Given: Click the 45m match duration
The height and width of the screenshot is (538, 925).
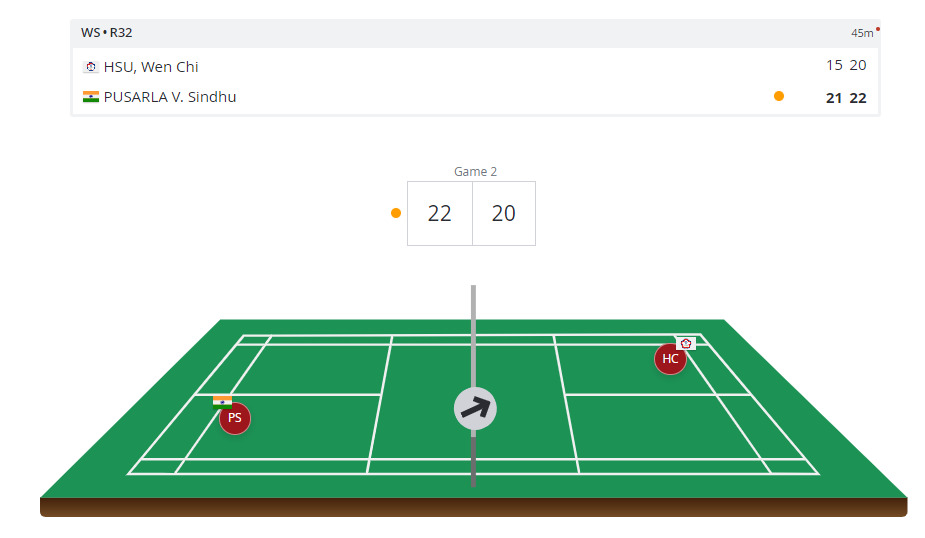Looking at the screenshot, I should [861, 33].
